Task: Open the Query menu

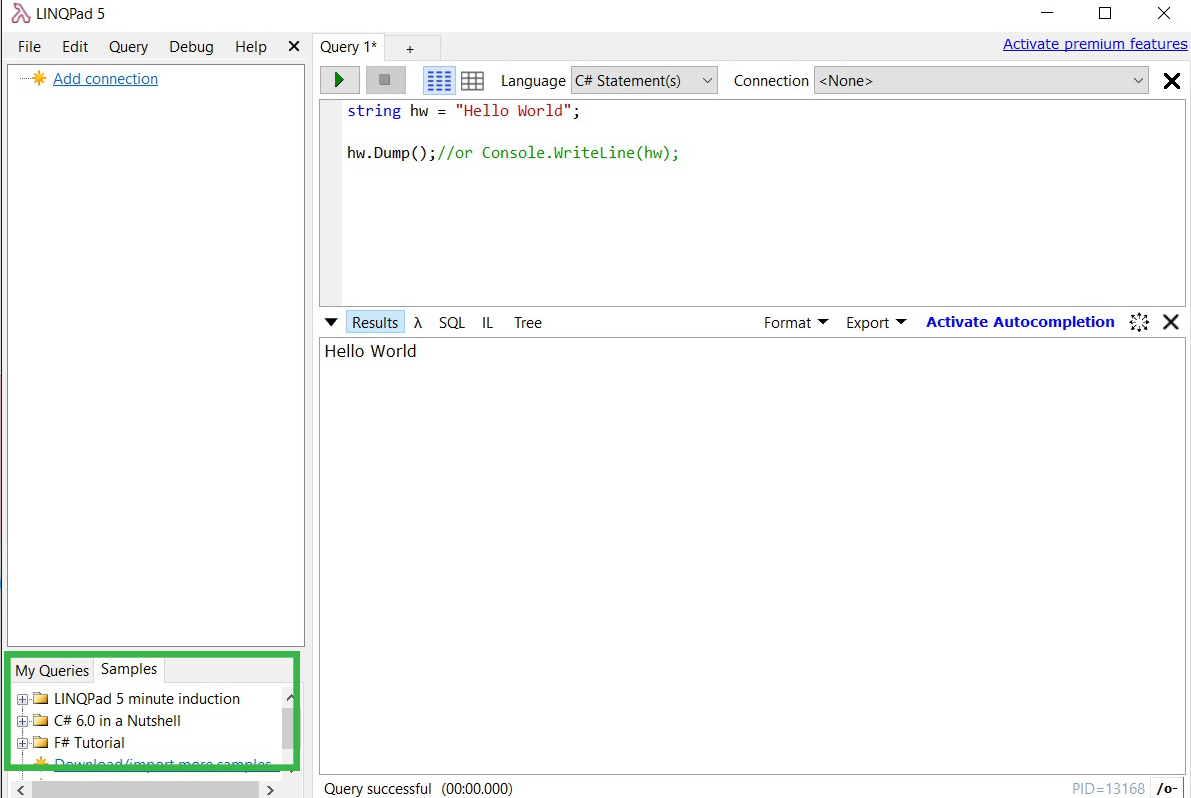Action: pyautogui.click(x=128, y=46)
